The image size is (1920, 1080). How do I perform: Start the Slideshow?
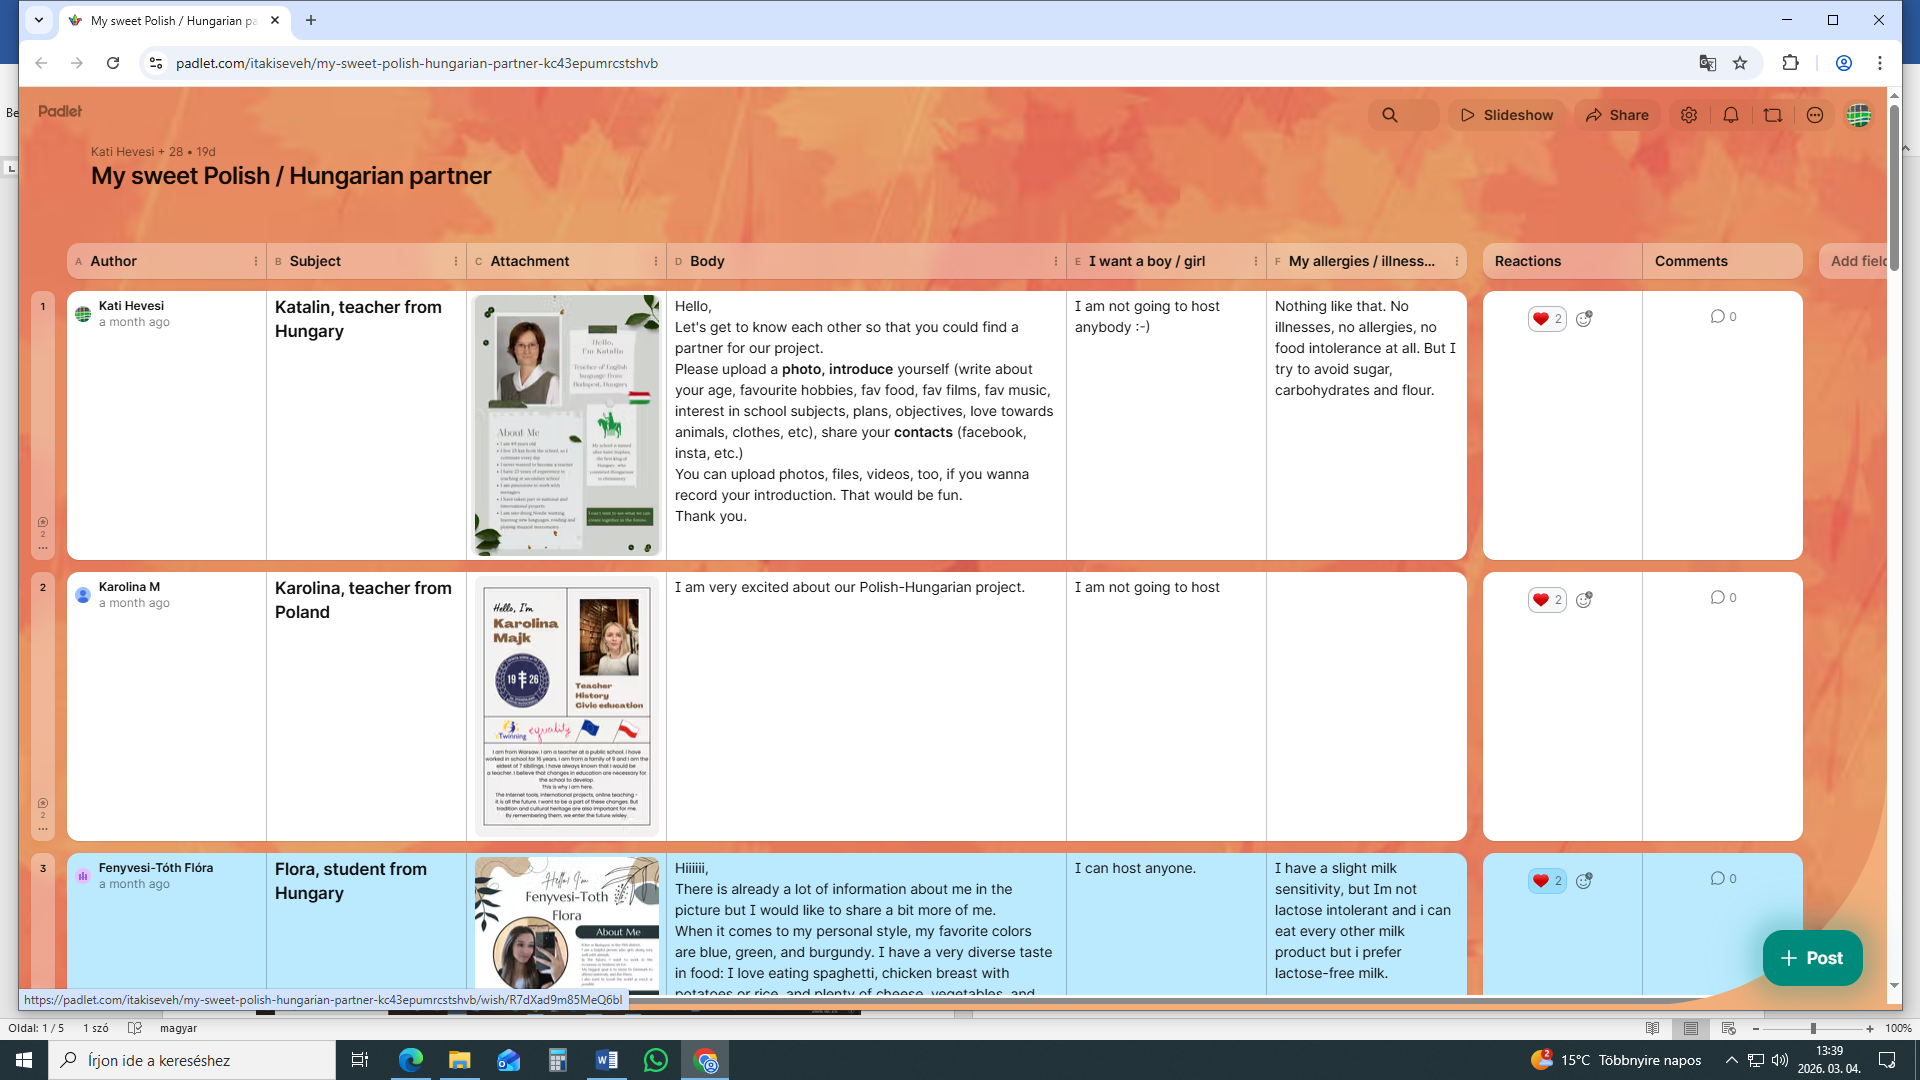click(x=1507, y=115)
